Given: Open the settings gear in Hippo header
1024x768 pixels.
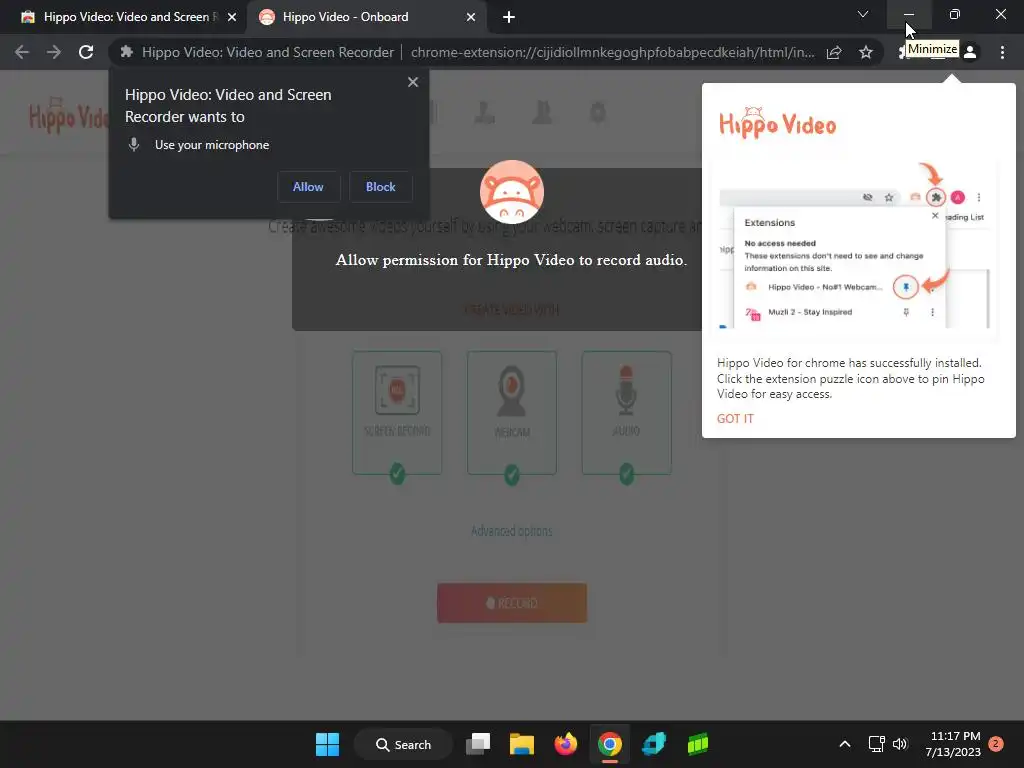Looking at the screenshot, I should click(598, 112).
